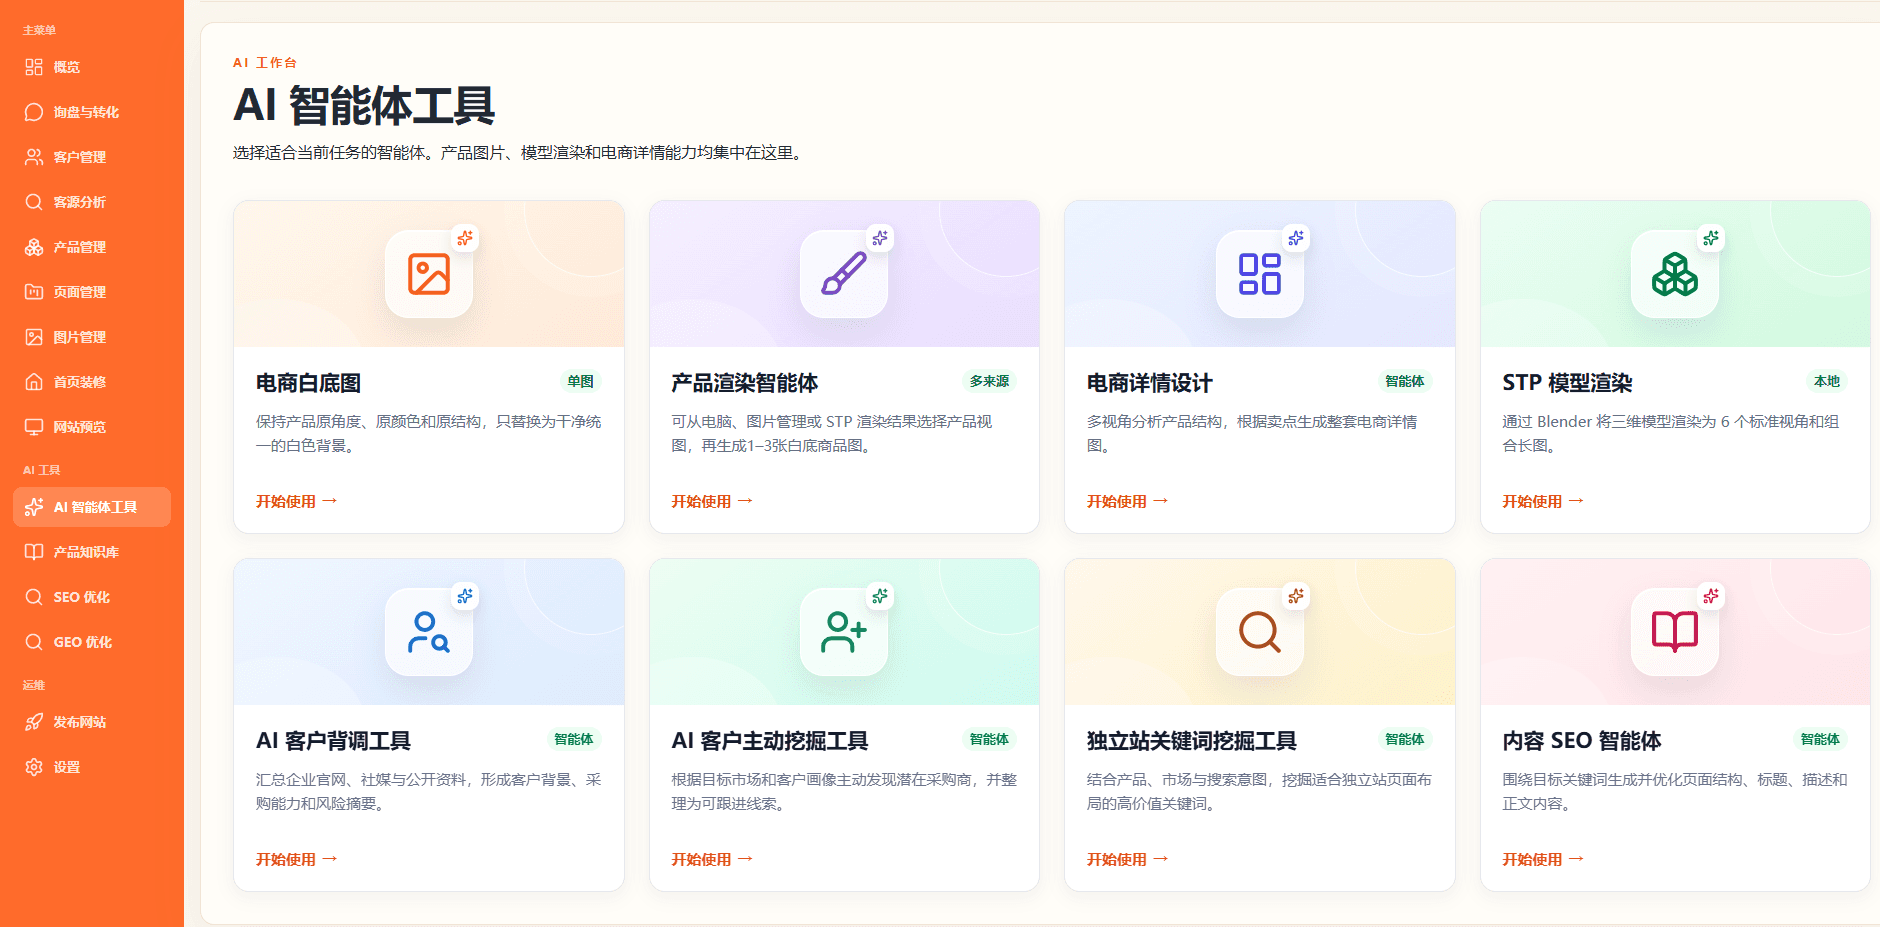
Task: Click the card title 内容 SEO 智能体
Action: click(x=1581, y=741)
